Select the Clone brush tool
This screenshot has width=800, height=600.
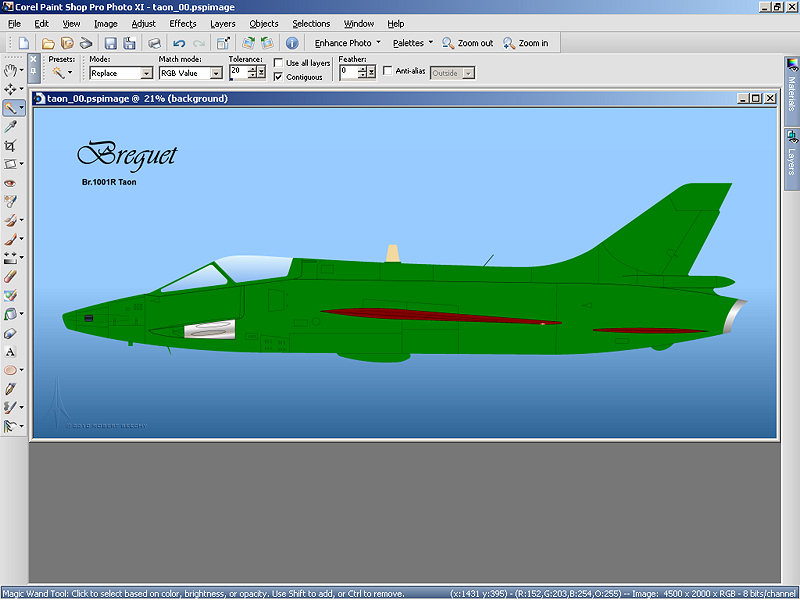click(x=10, y=220)
